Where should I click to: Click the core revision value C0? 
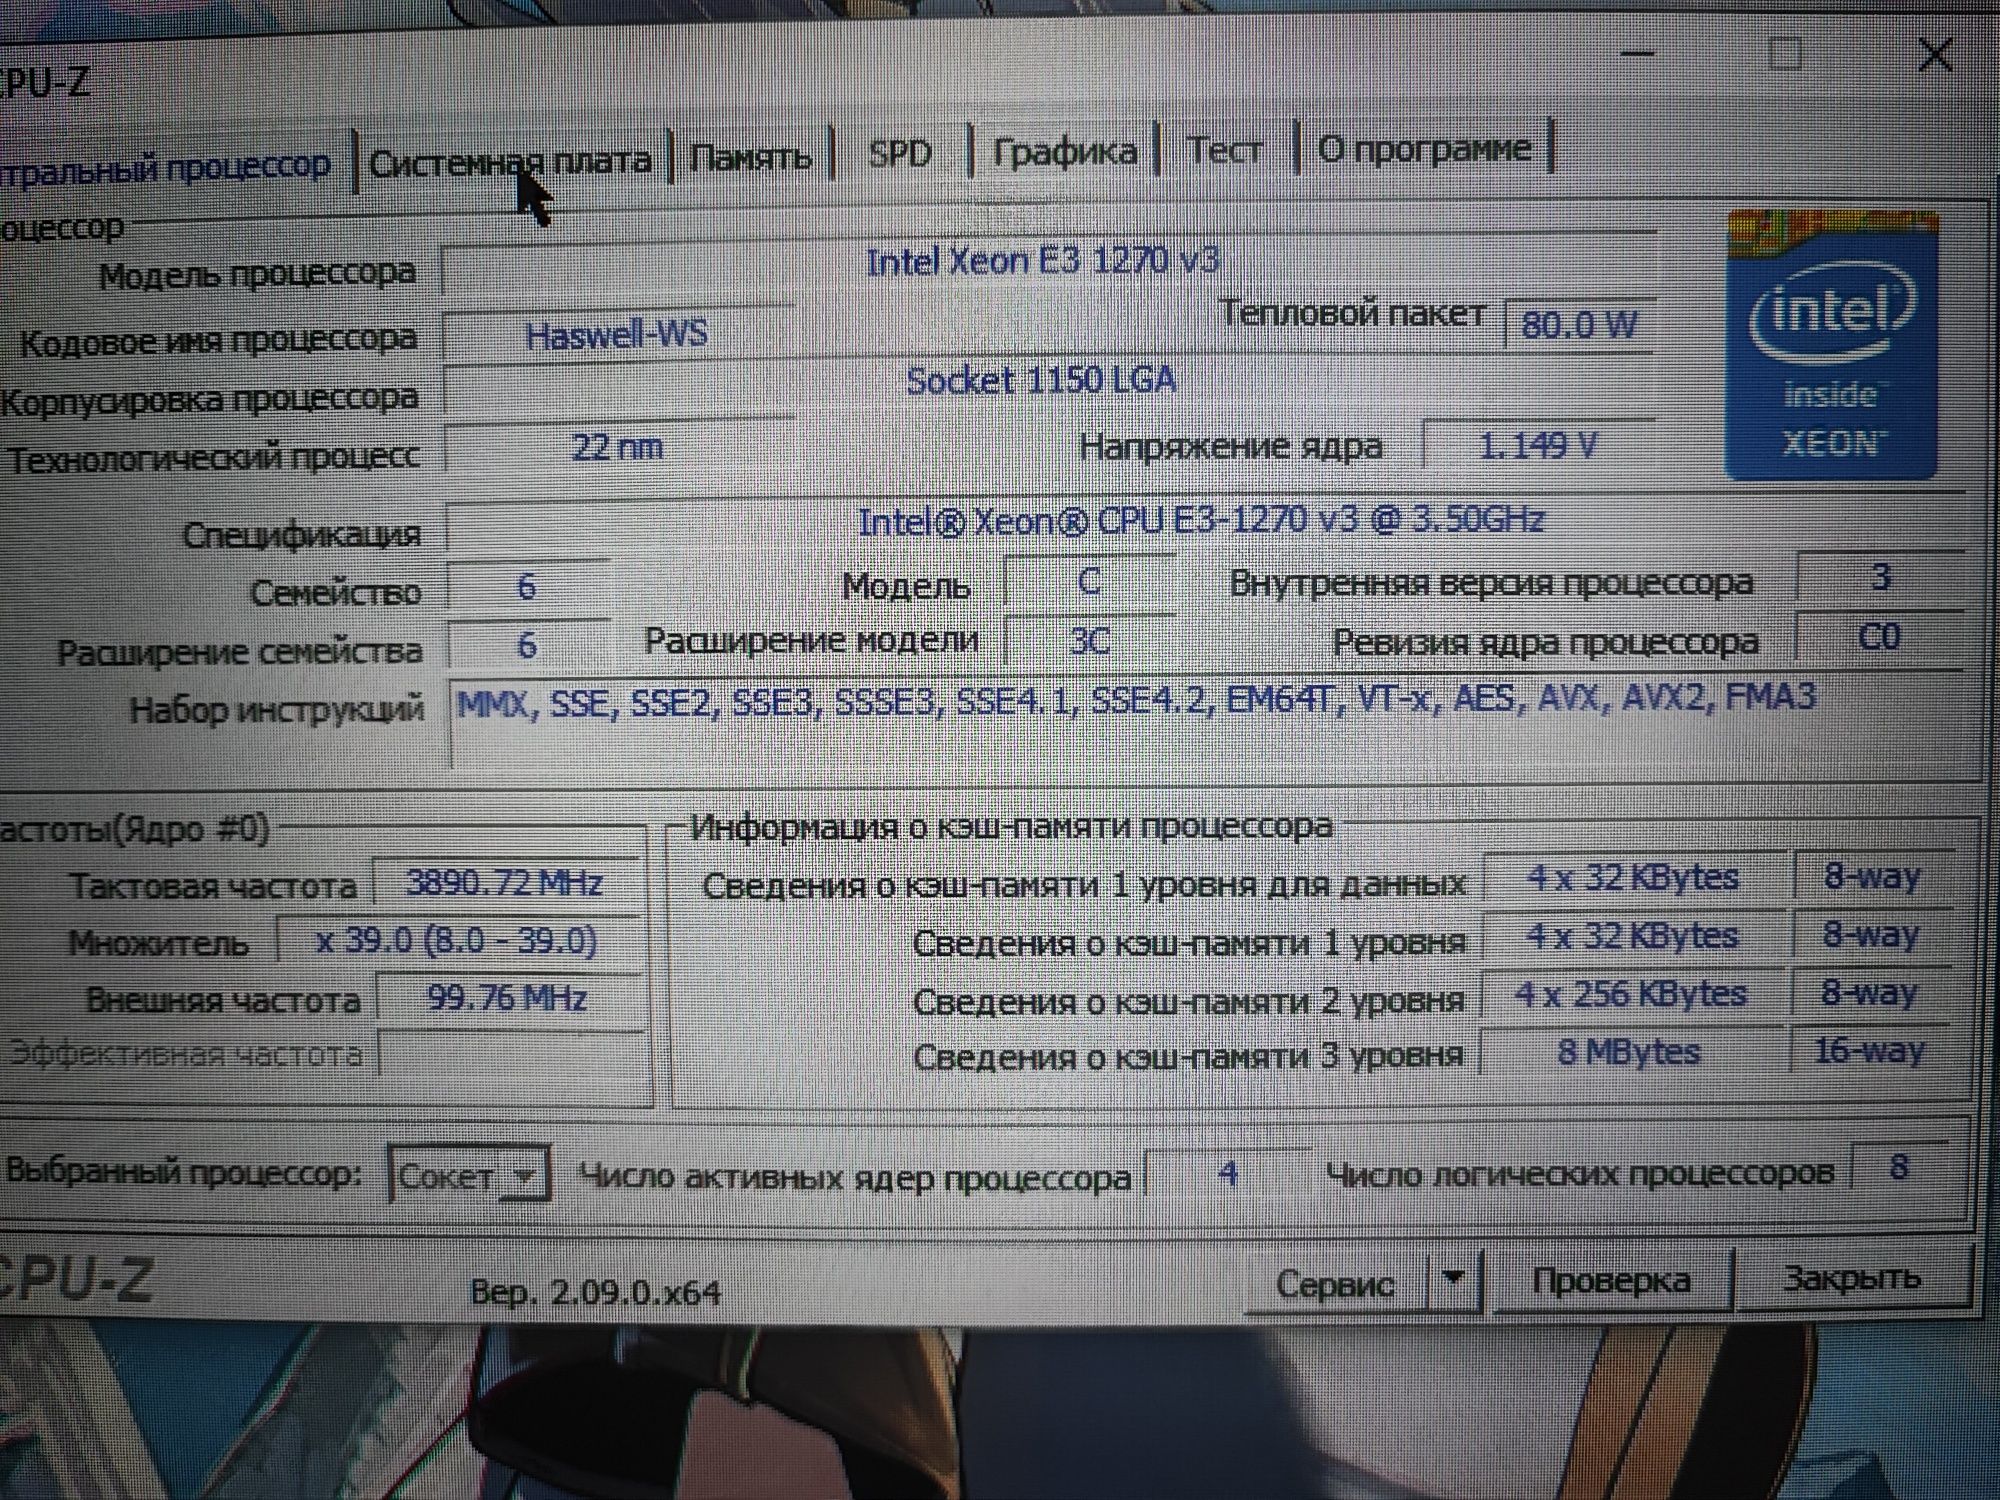click(x=1878, y=637)
